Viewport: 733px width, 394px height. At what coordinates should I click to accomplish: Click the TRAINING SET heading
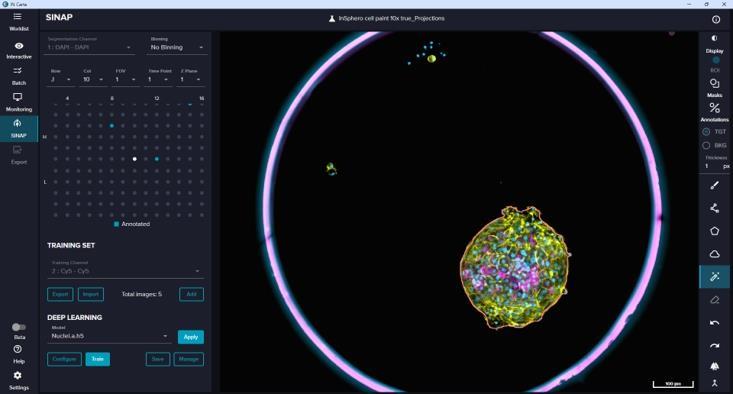click(71, 245)
